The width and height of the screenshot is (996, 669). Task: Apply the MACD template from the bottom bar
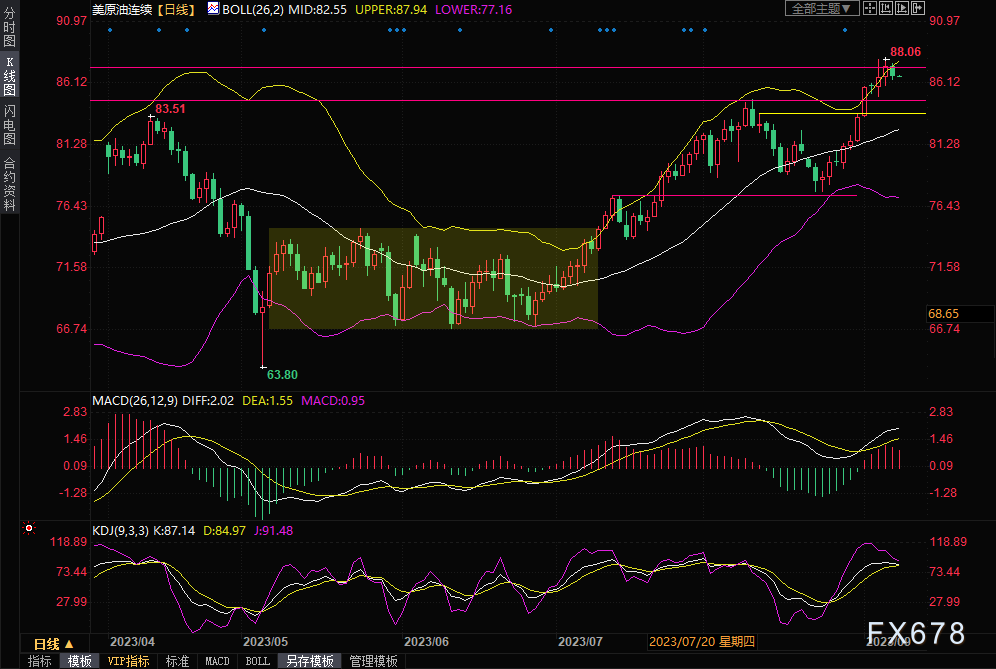coord(217,661)
